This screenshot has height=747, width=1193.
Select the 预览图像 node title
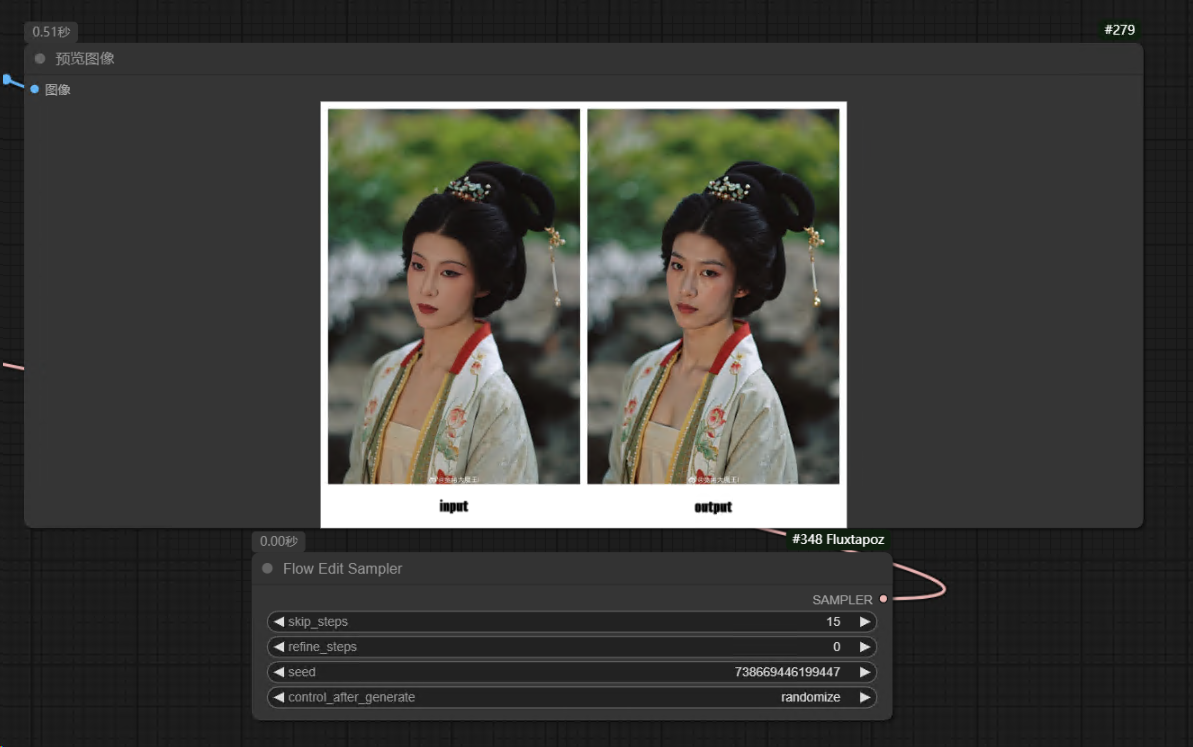(85, 59)
